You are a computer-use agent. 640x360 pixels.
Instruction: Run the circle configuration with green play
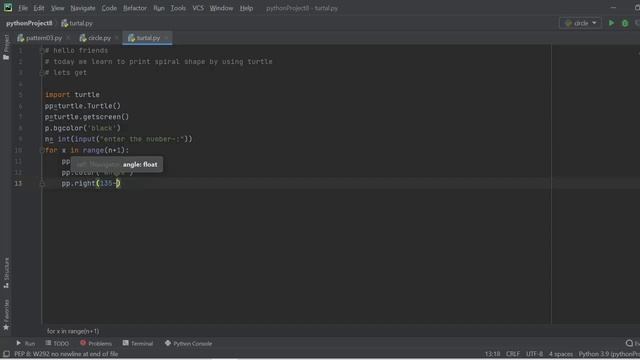(611, 23)
